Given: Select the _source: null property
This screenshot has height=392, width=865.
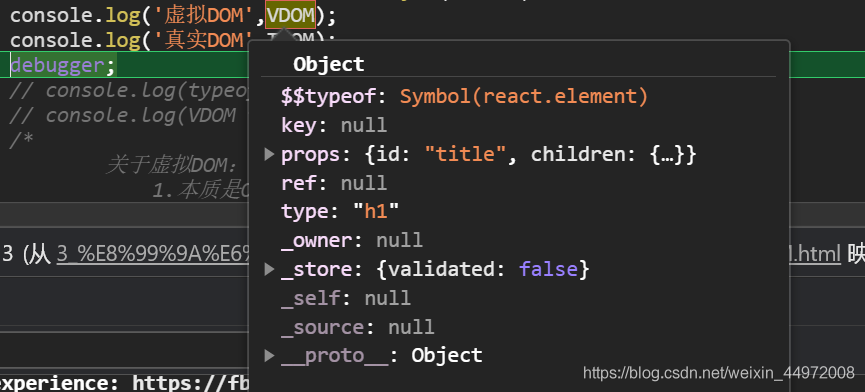Looking at the screenshot, I should 357,327.
